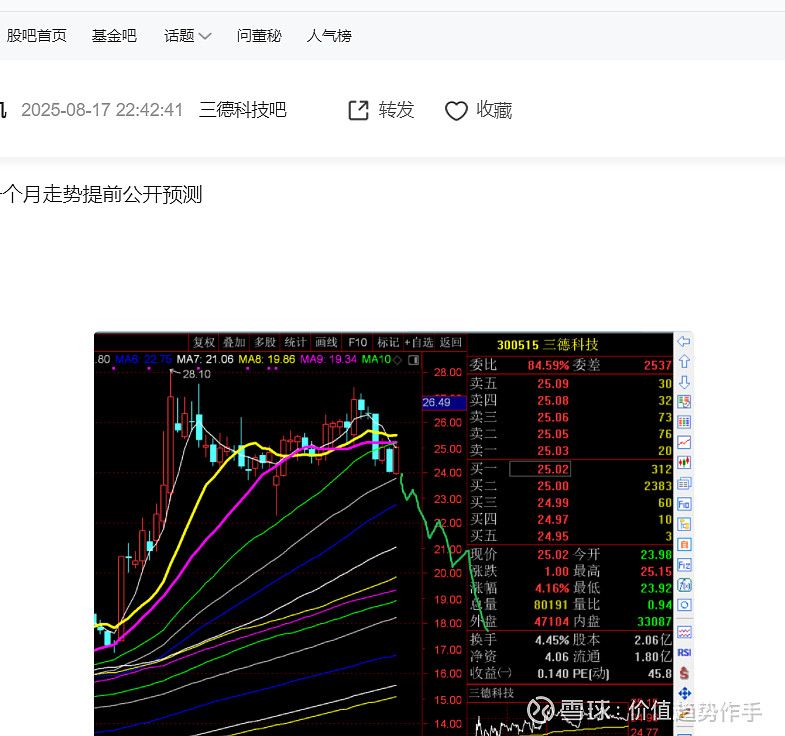Screen dimensions: 785x736
Task: Click the 涨幅 value 4.16%
Action: pyautogui.click(x=552, y=588)
